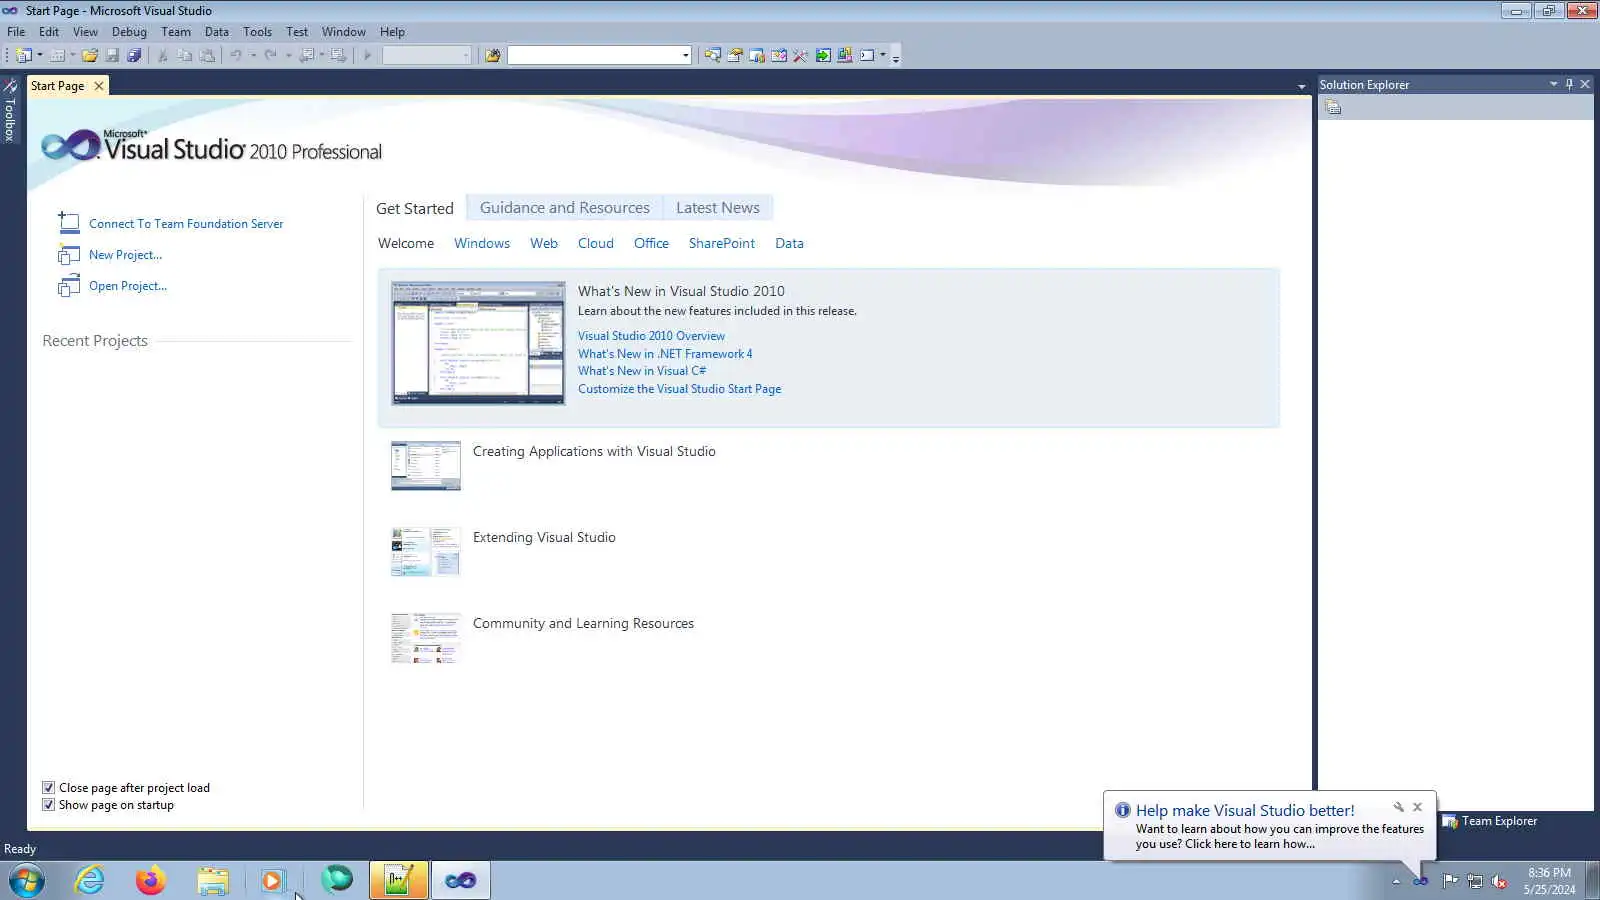
Task: Click the Redo toolbar icon
Action: (270, 55)
